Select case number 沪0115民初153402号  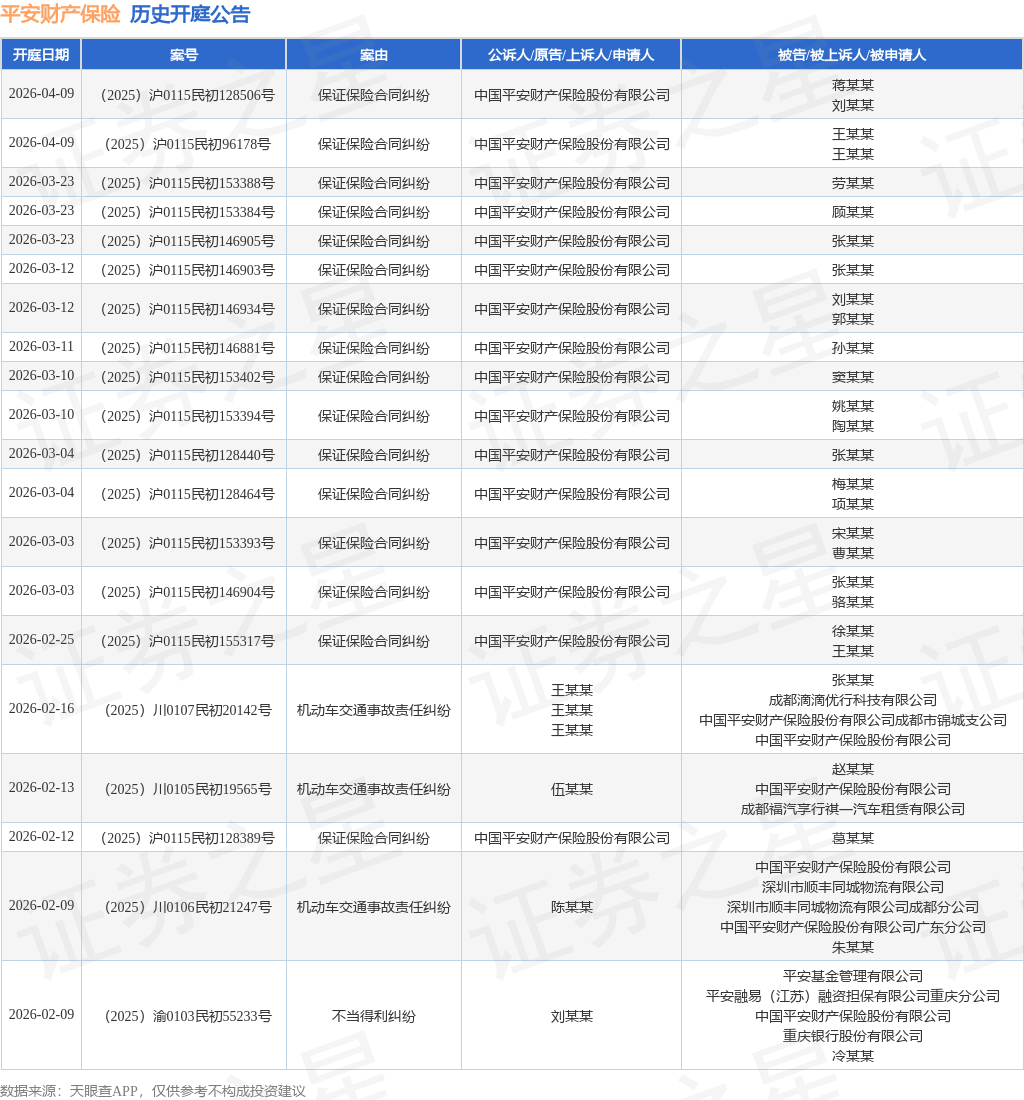point(187,377)
